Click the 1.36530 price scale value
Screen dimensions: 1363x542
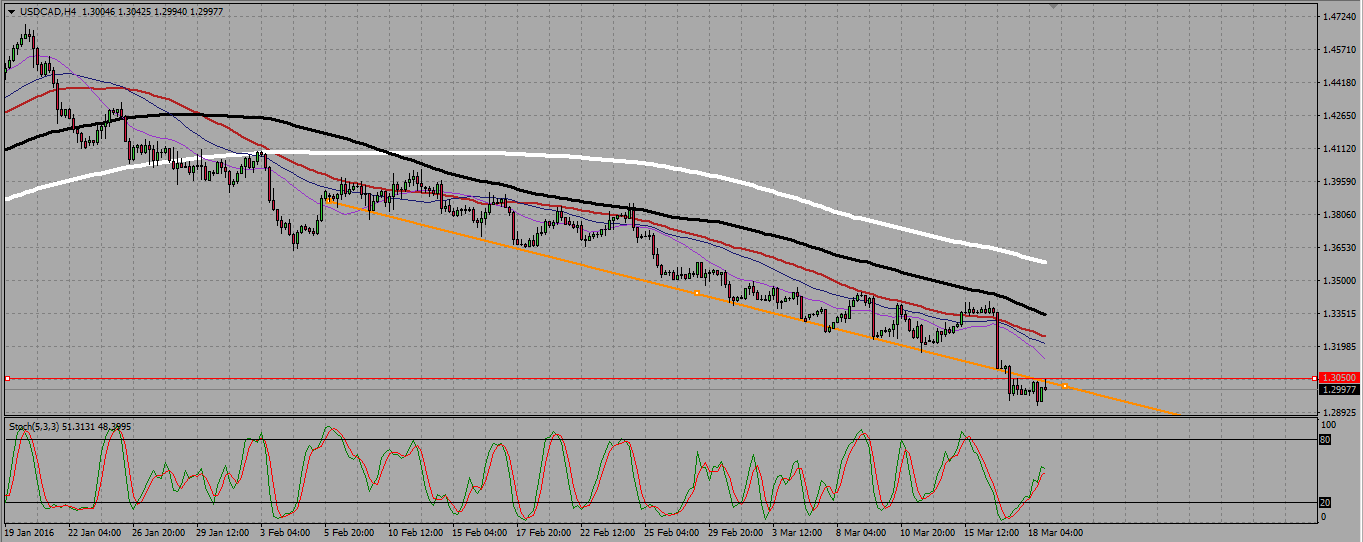(x=1339, y=248)
